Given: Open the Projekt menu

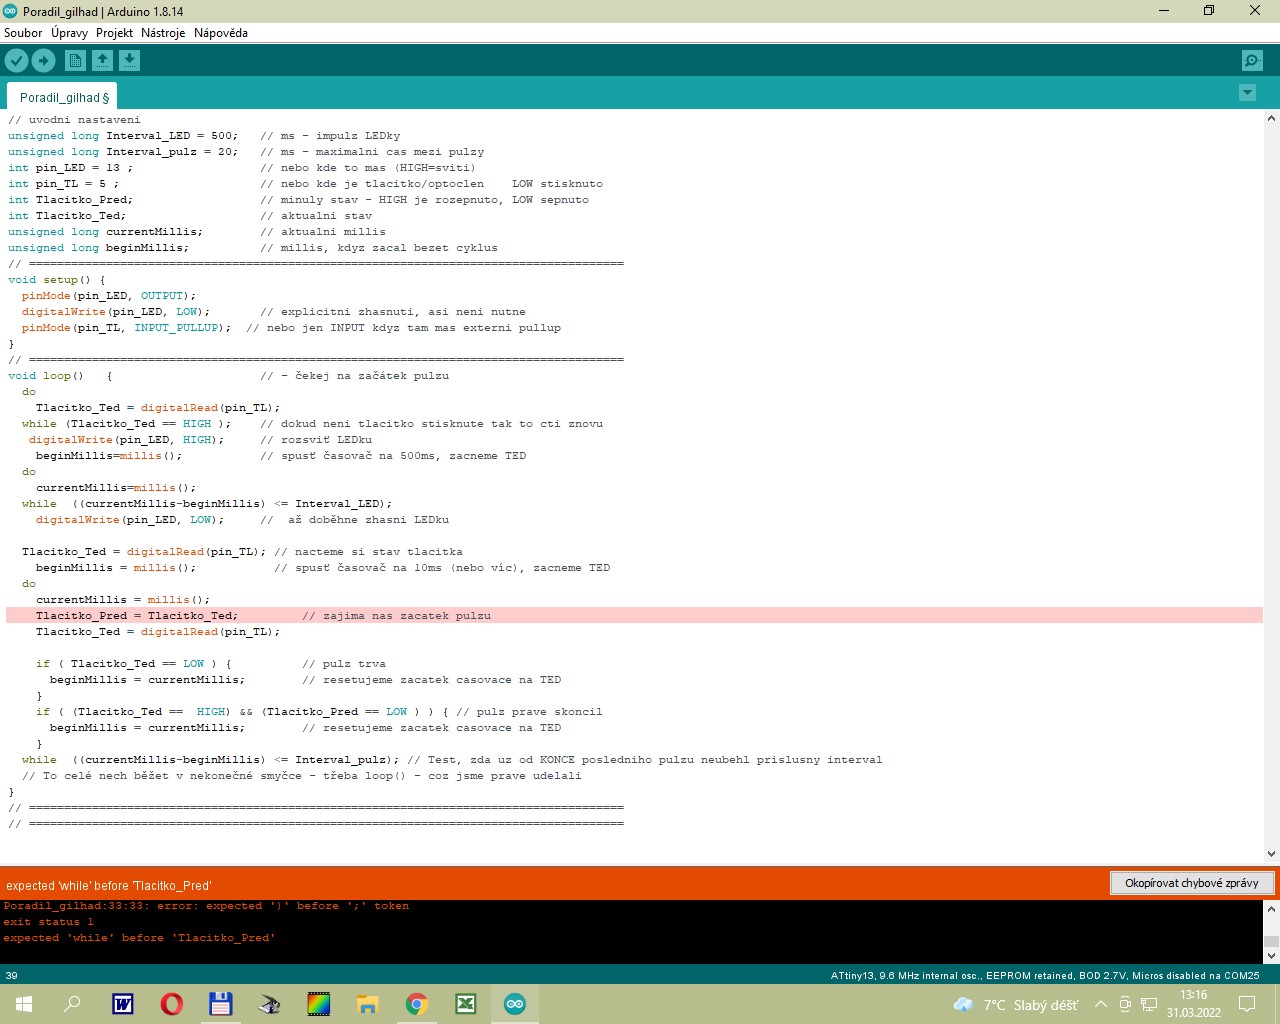Looking at the screenshot, I should coord(114,33).
